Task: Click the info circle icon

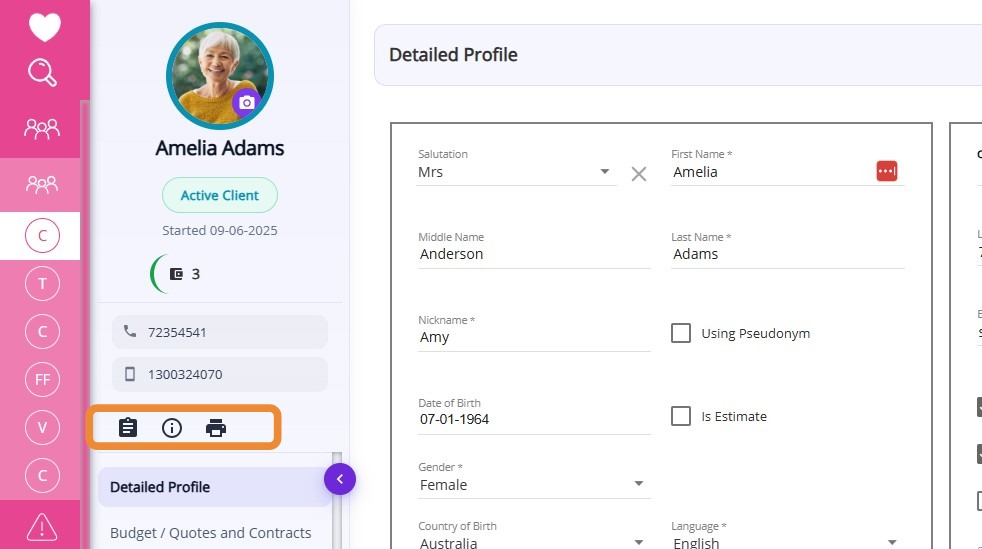Action: point(172,428)
